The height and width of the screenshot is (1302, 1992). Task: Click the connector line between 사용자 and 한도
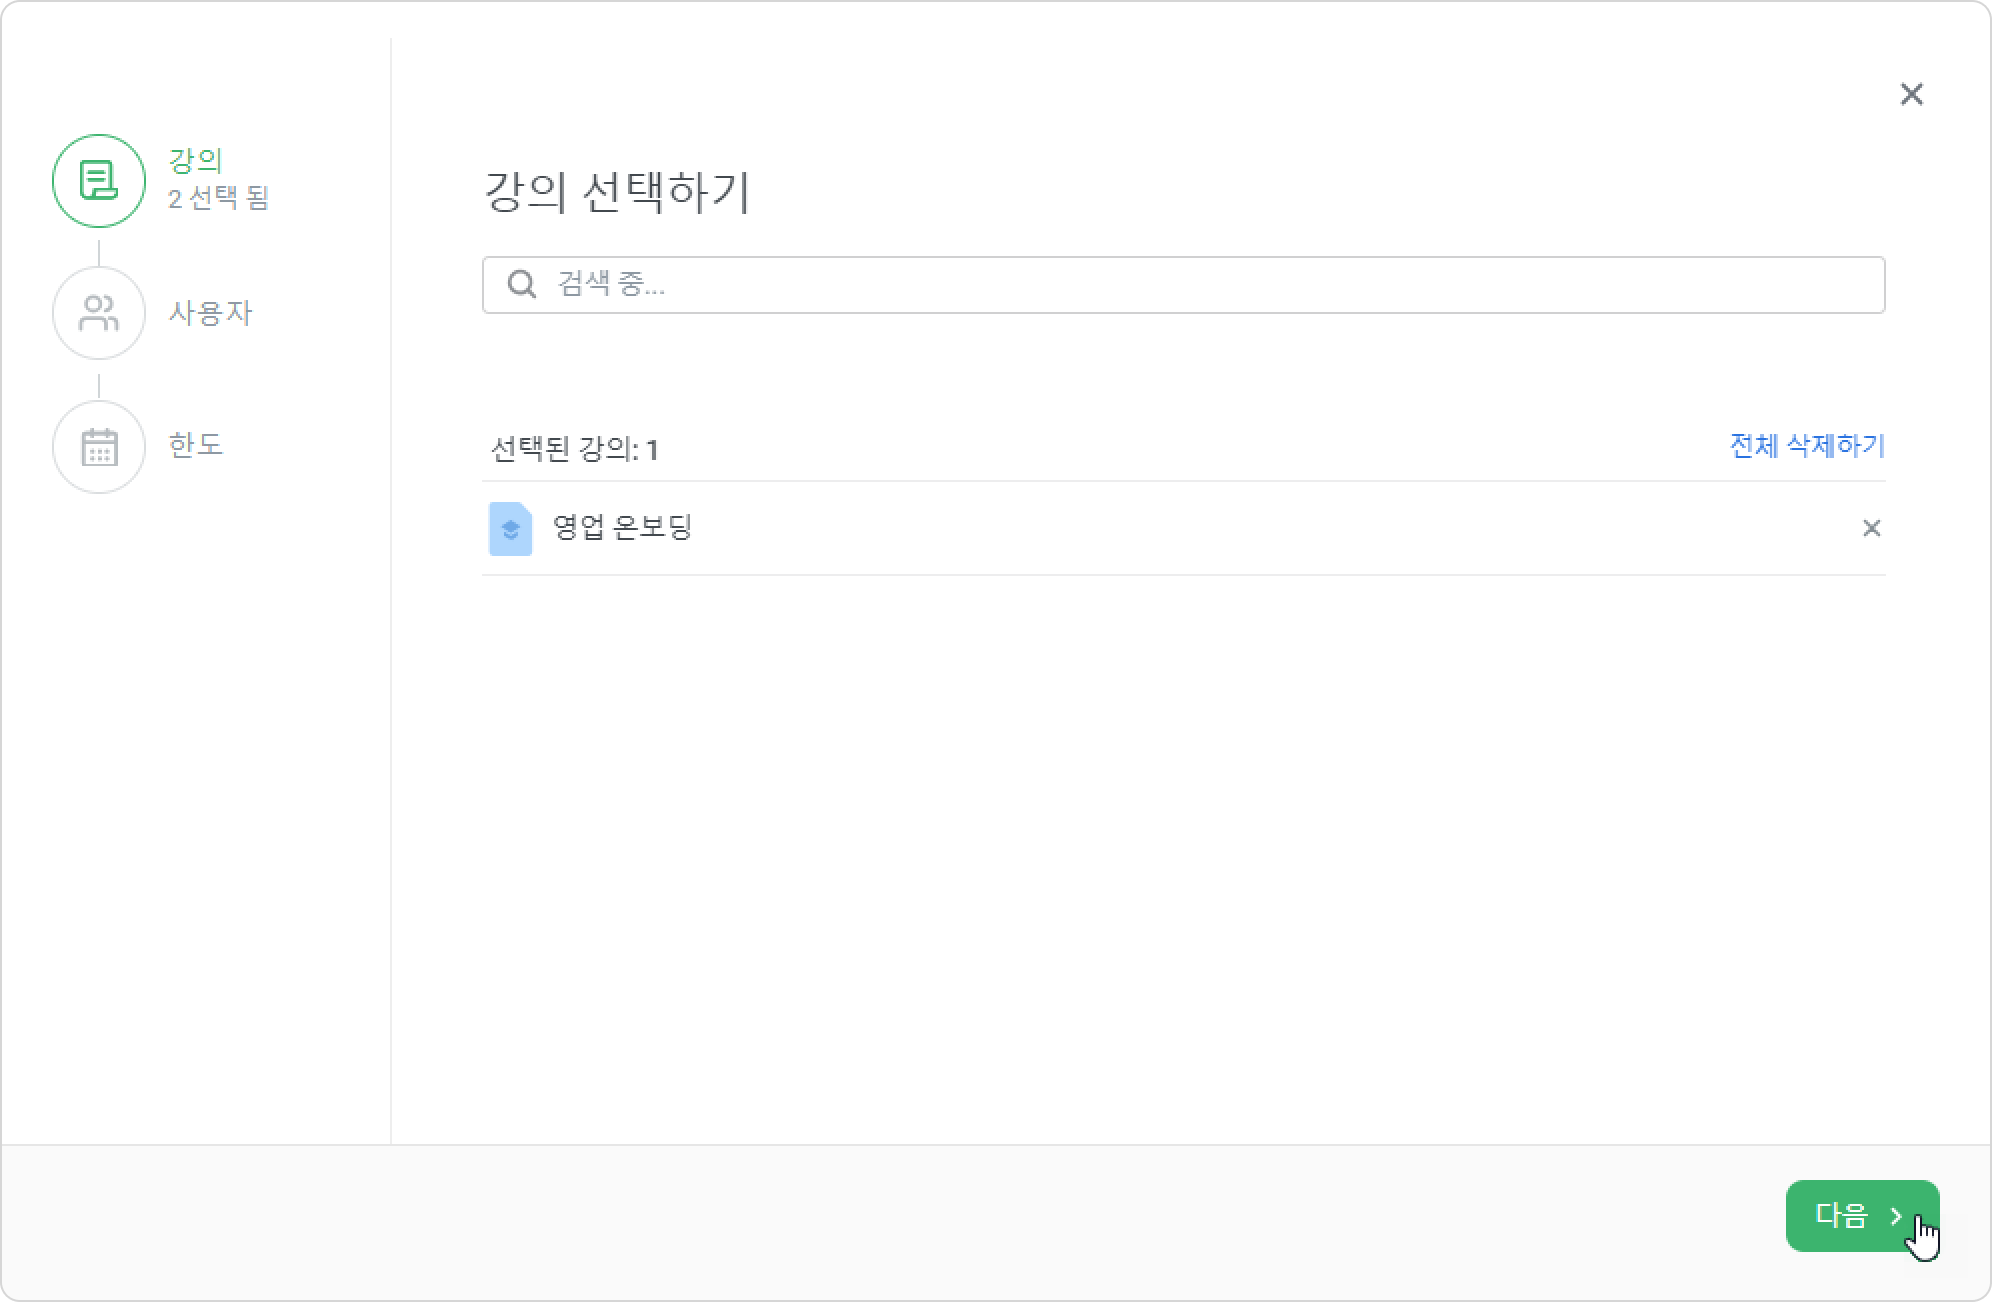click(99, 385)
